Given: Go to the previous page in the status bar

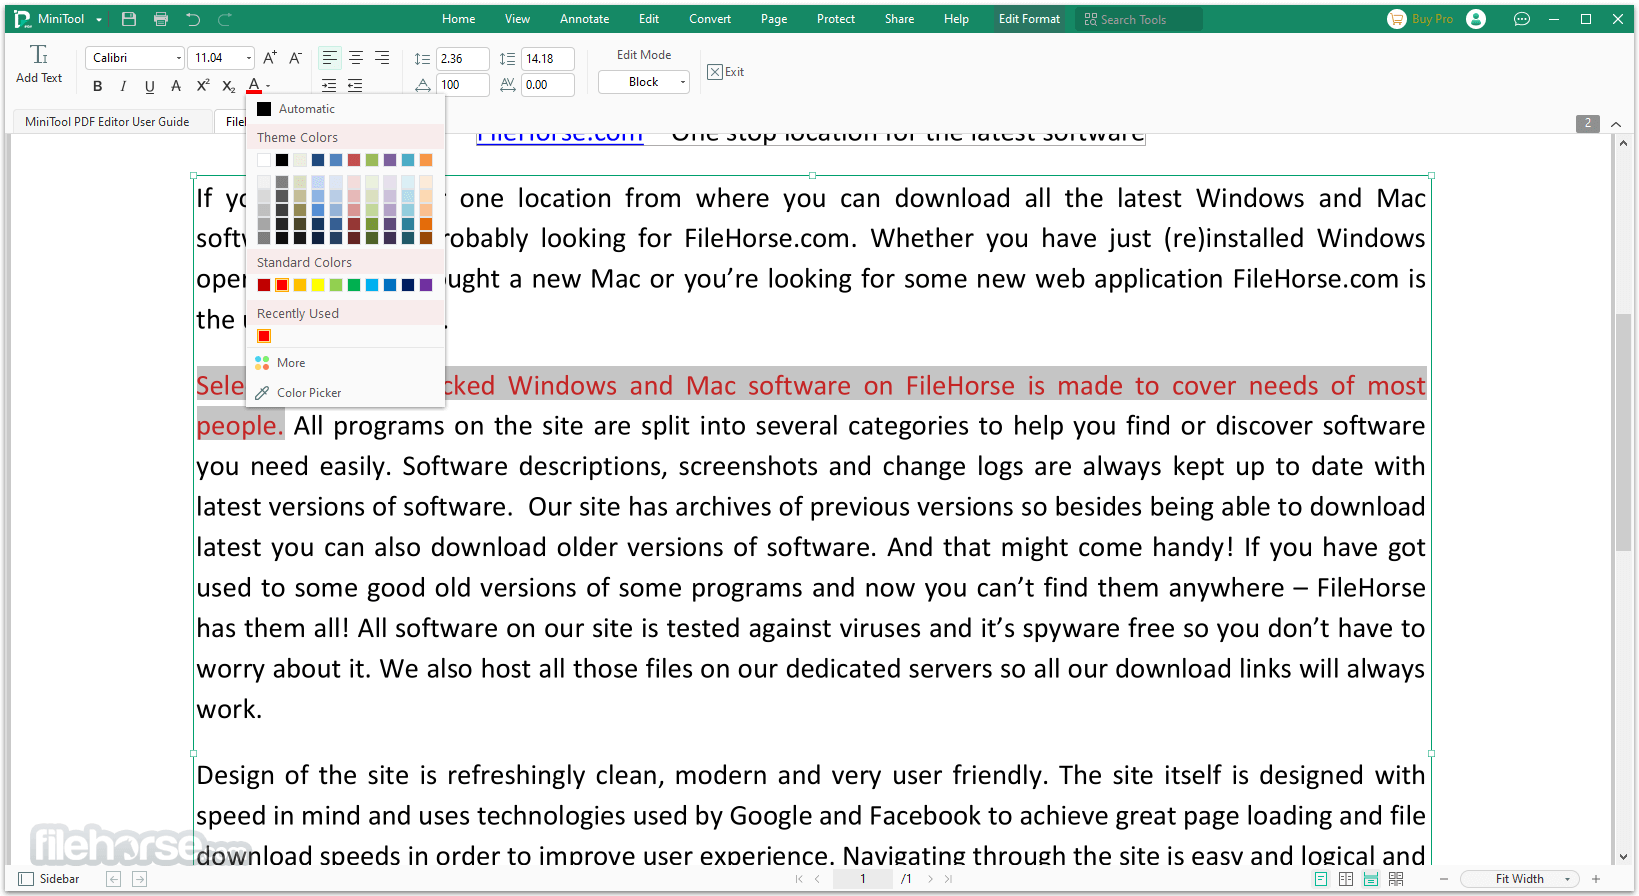Looking at the screenshot, I should pyautogui.click(x=817, y=879).
